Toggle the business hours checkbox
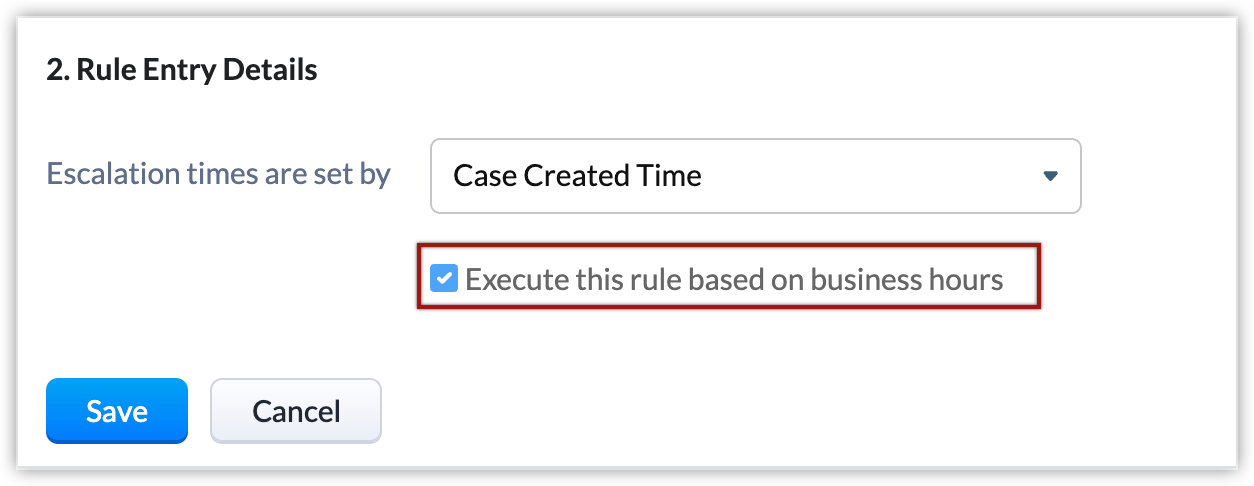 coord(443,278)
